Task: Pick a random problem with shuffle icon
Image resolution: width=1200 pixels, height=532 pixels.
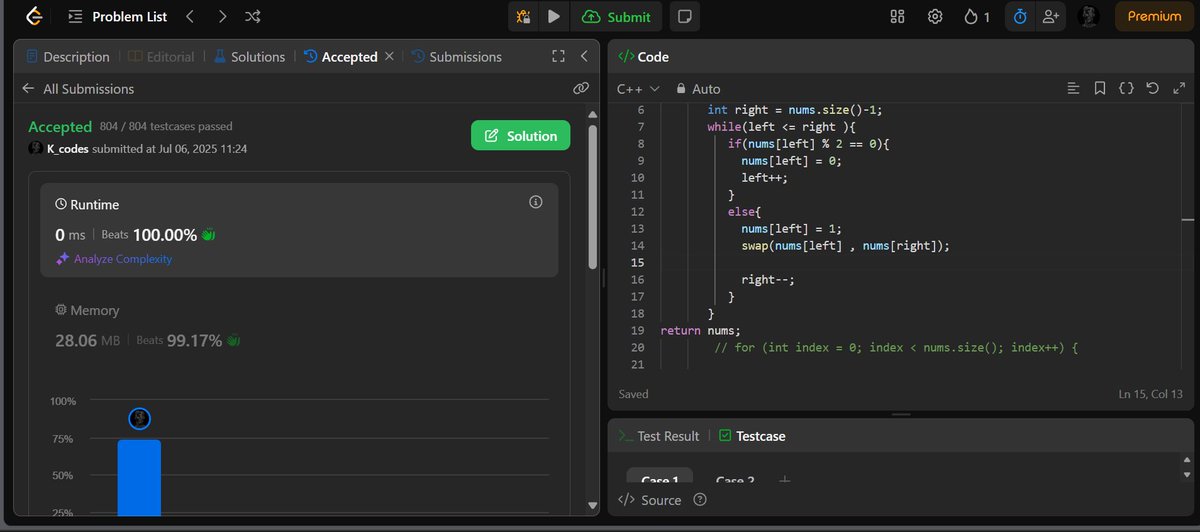Action: tap(253, 17)
